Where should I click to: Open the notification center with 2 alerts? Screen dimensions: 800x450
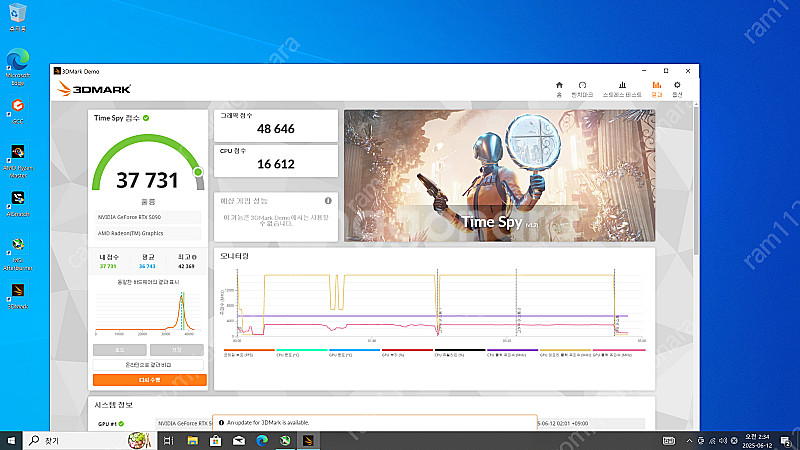(x=786, y=441)
